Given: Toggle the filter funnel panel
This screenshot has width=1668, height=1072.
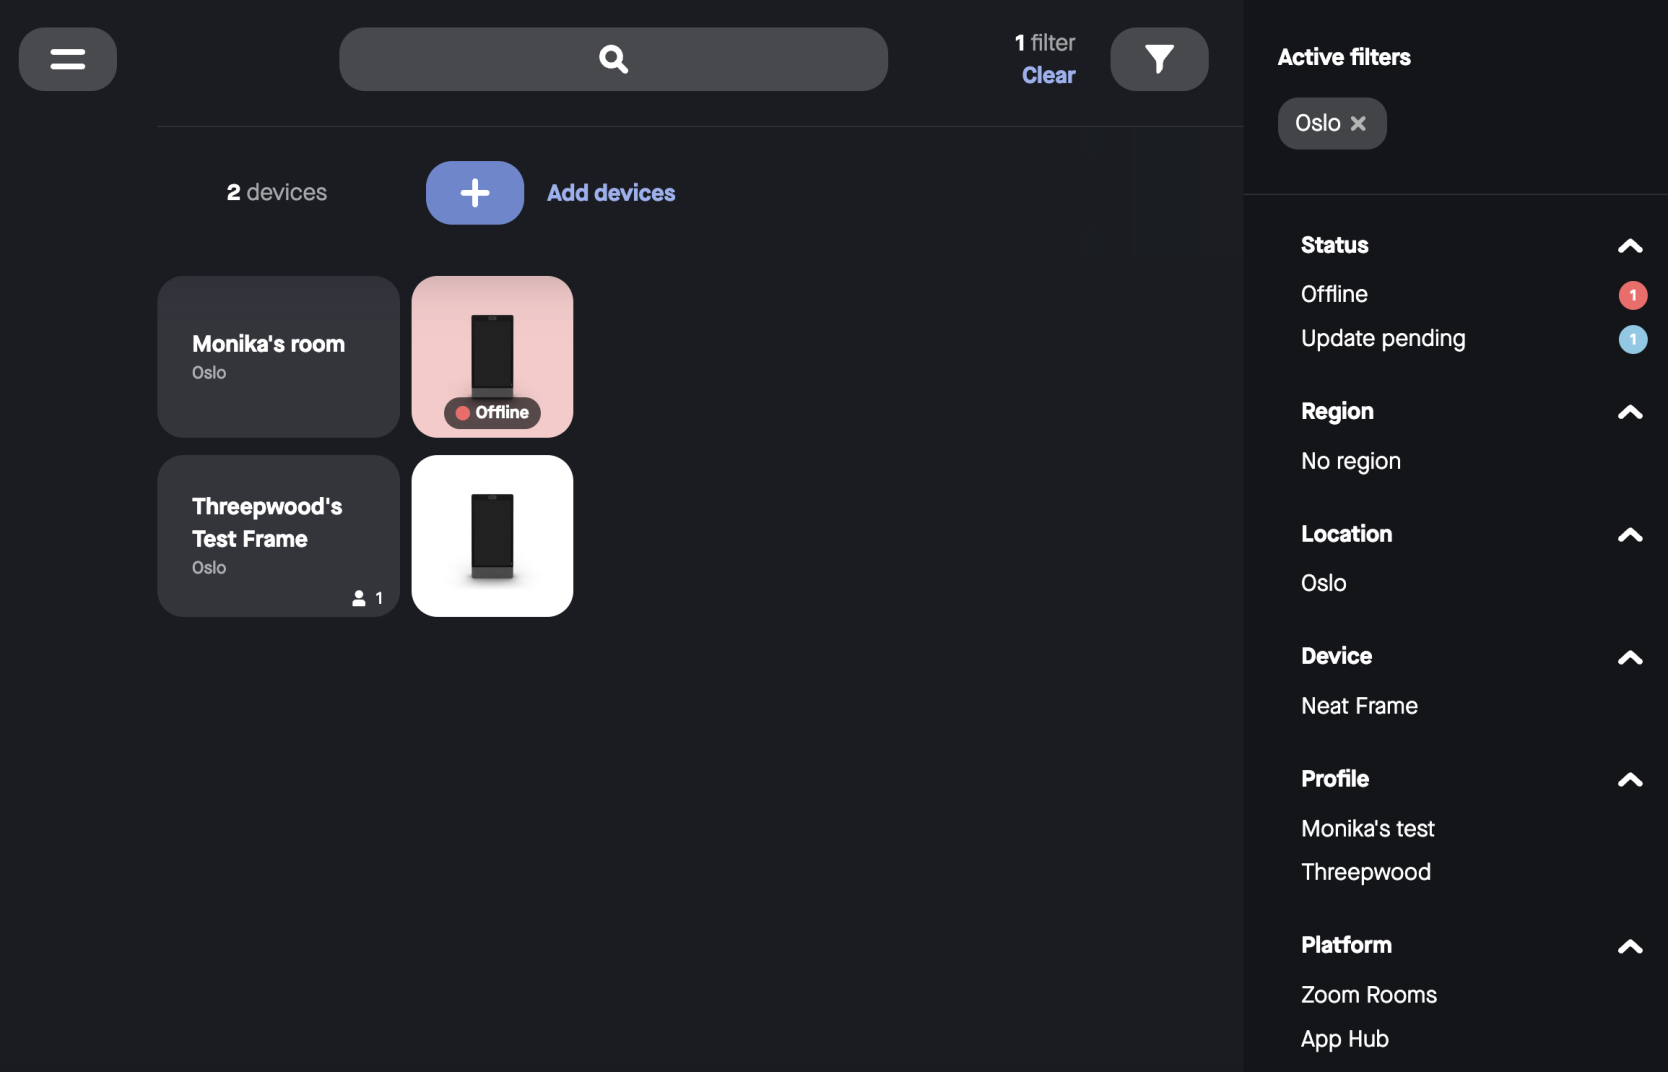Looking at the screenshot, I should [1158, 59].
